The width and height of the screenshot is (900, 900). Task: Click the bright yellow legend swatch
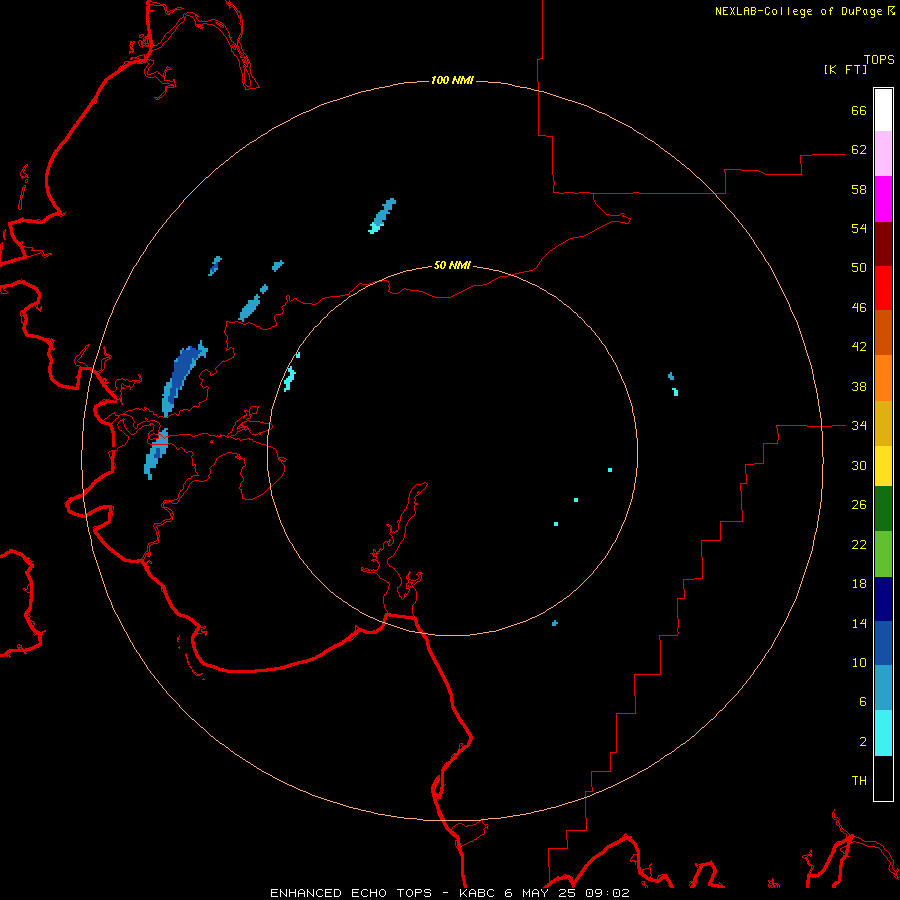[x=883, y=466]
